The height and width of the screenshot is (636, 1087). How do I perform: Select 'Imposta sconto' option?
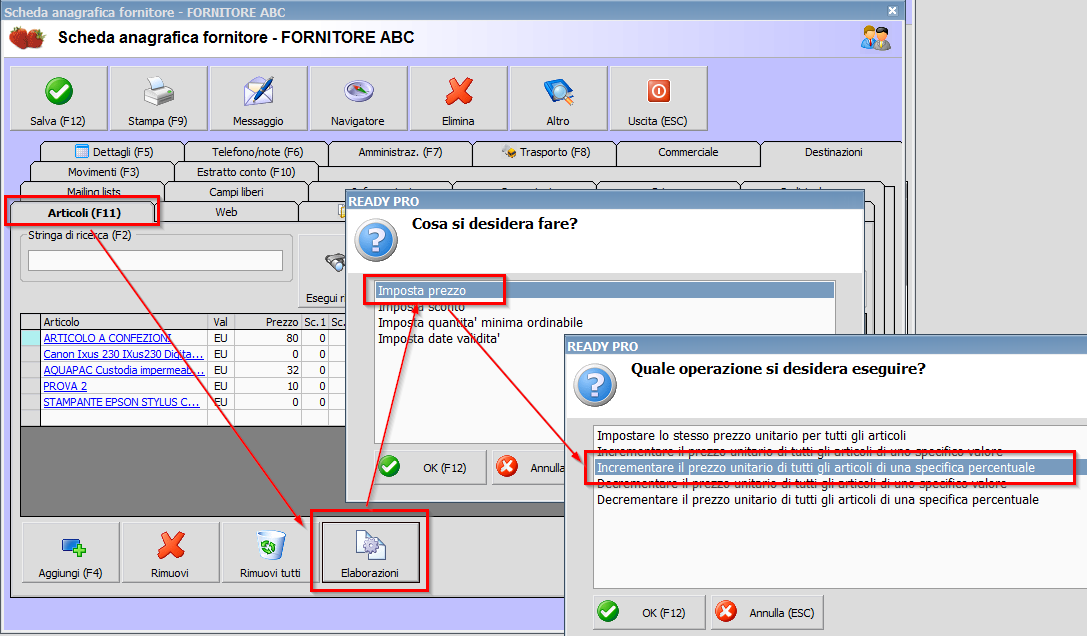(x=604, y=307)
